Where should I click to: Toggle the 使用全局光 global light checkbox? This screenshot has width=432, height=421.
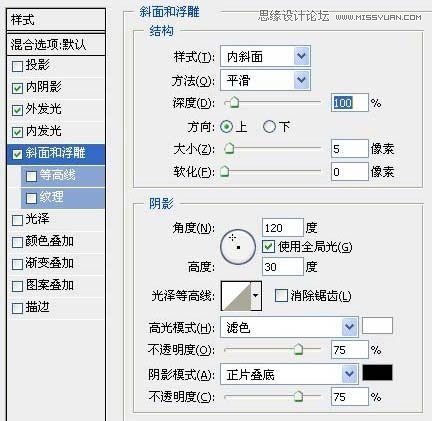pos(268,247)
